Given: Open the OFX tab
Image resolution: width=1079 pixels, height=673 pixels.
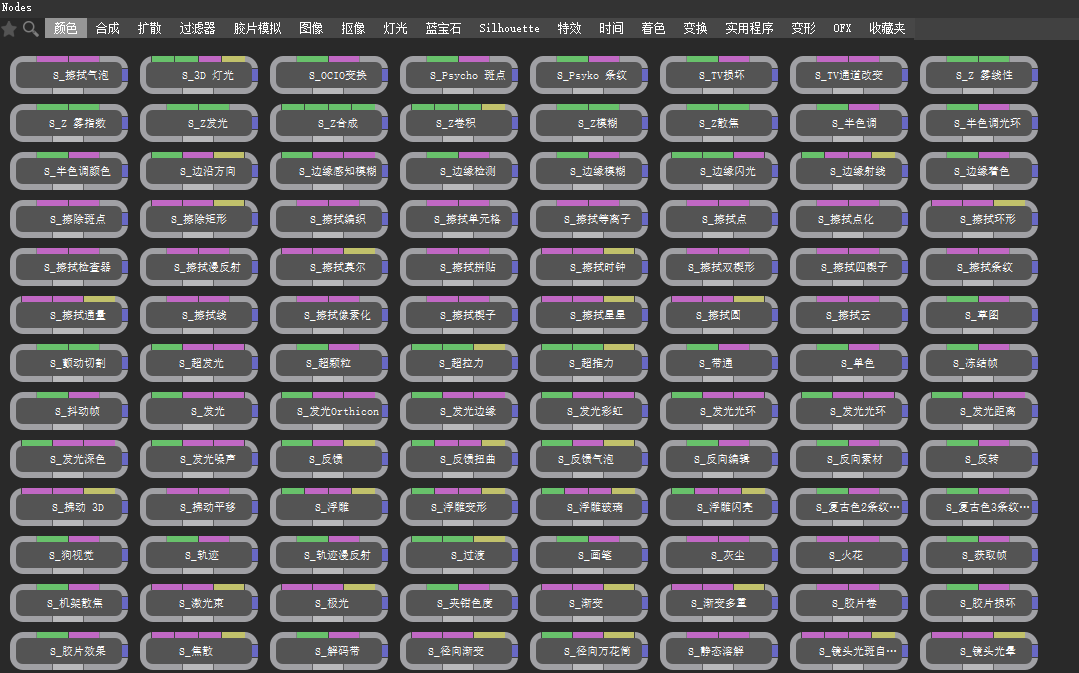Looking at the screenshot, I should (842, 28).
